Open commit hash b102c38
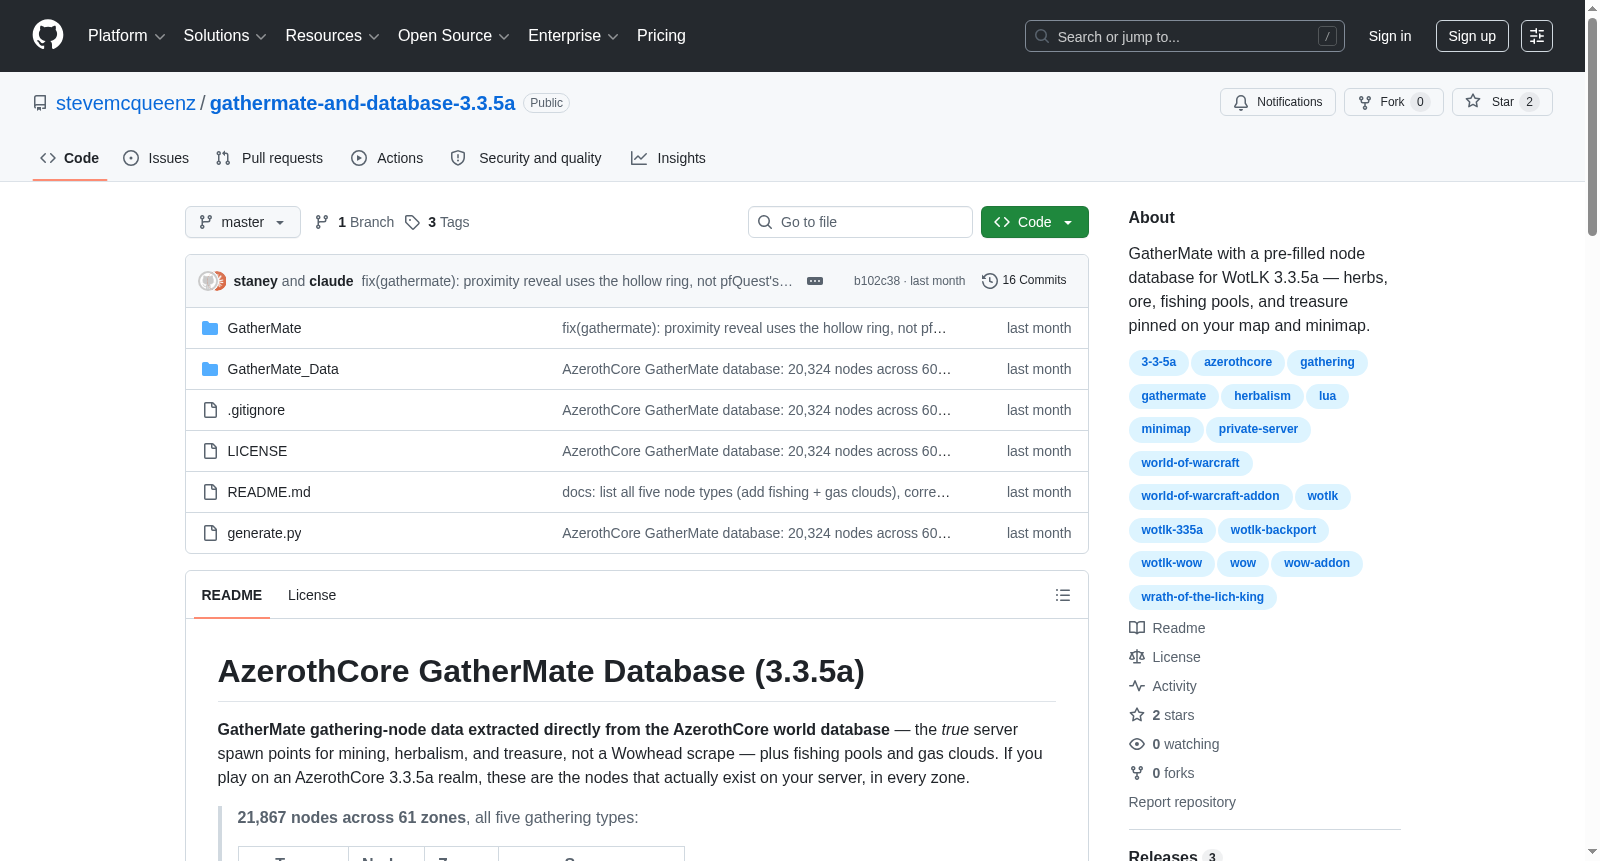This screenshot has height=861, width=1600. coord(877,281)
